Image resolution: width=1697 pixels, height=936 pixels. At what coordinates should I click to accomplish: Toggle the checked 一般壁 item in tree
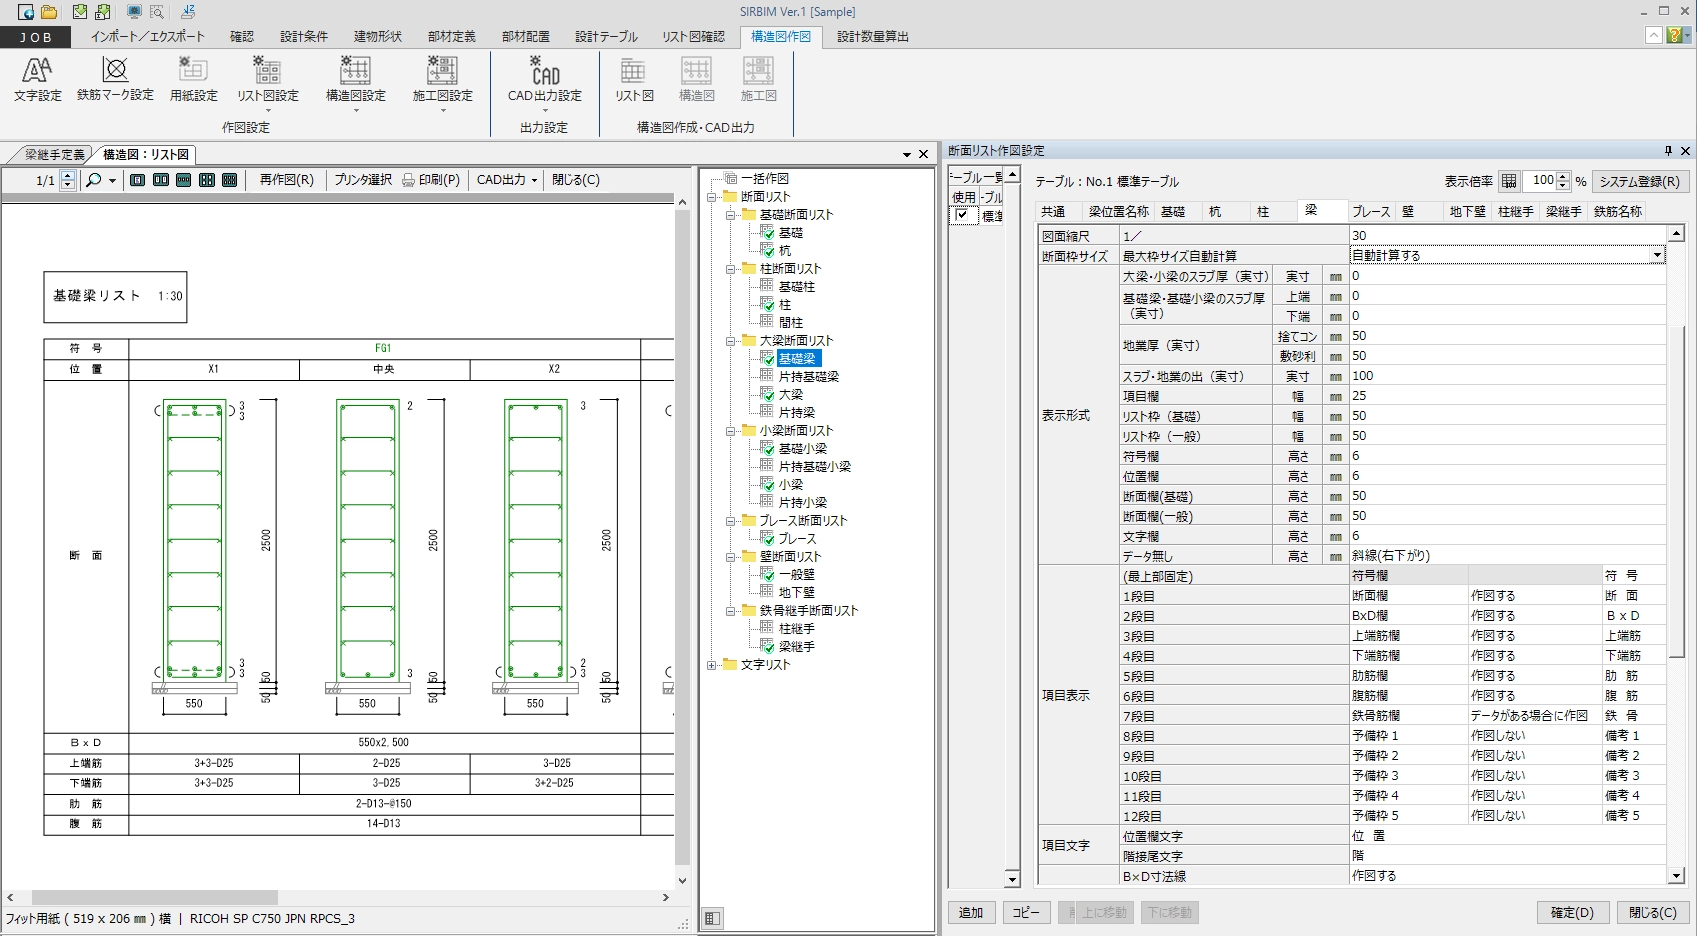(768, 574)
